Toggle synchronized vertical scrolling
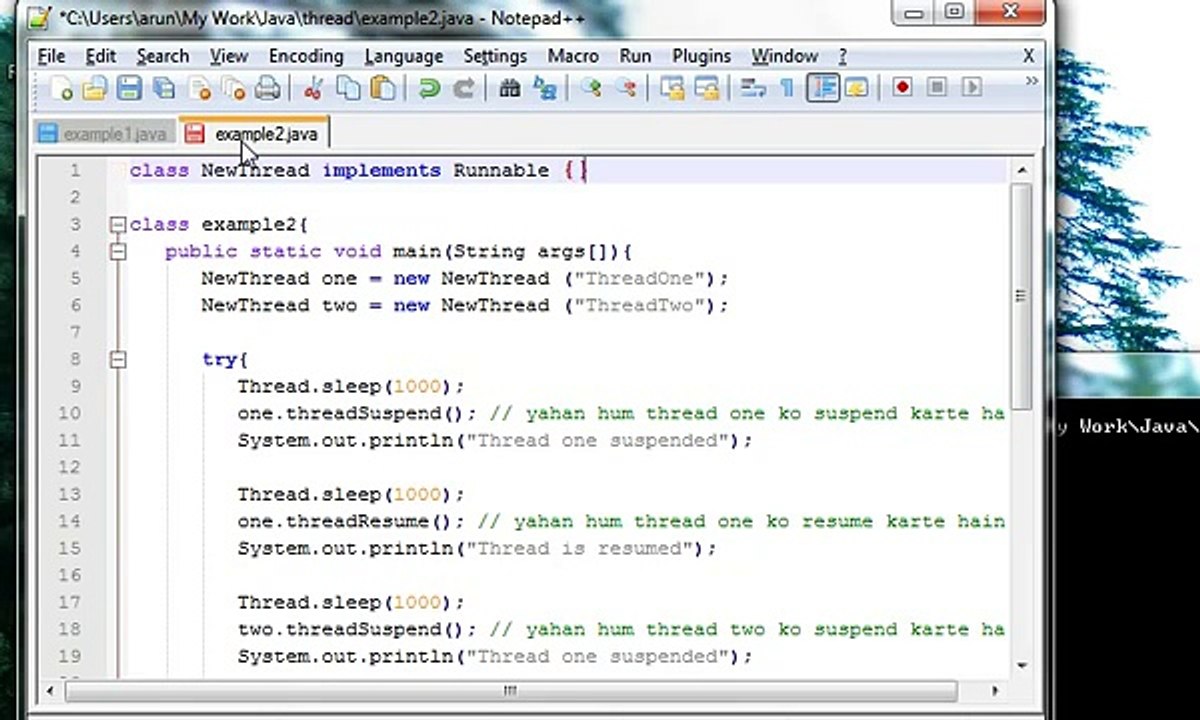This screenshot has width=1200, height=720. (x=672, y=89)
